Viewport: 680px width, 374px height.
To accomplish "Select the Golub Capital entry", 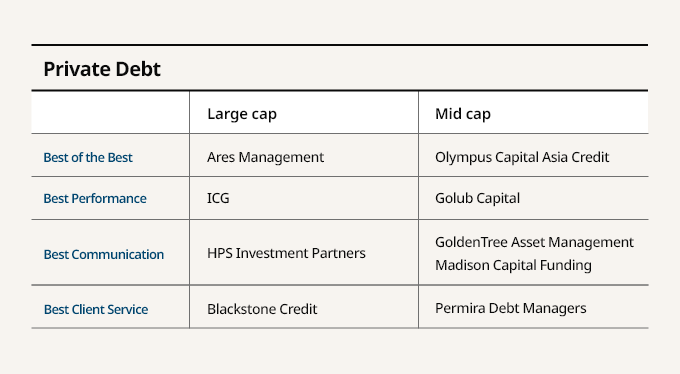I will 477,198.
